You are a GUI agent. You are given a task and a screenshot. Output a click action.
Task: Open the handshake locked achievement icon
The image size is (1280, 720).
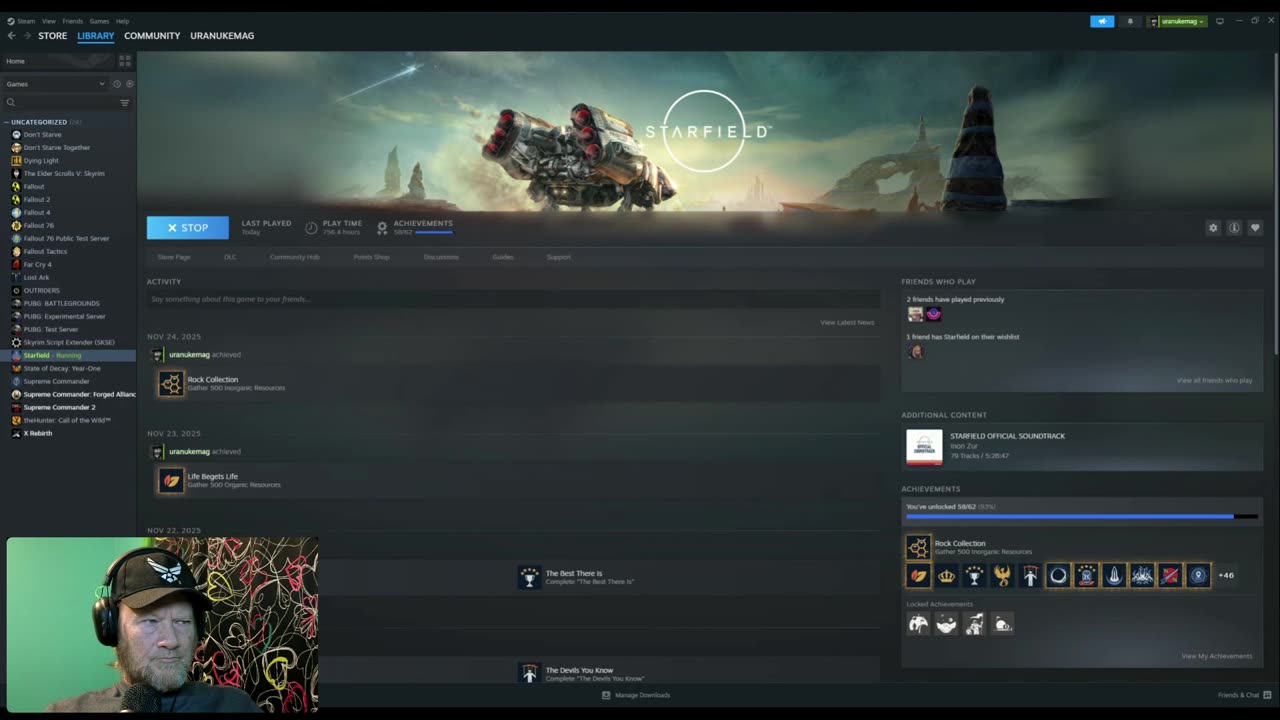(946, 623)
